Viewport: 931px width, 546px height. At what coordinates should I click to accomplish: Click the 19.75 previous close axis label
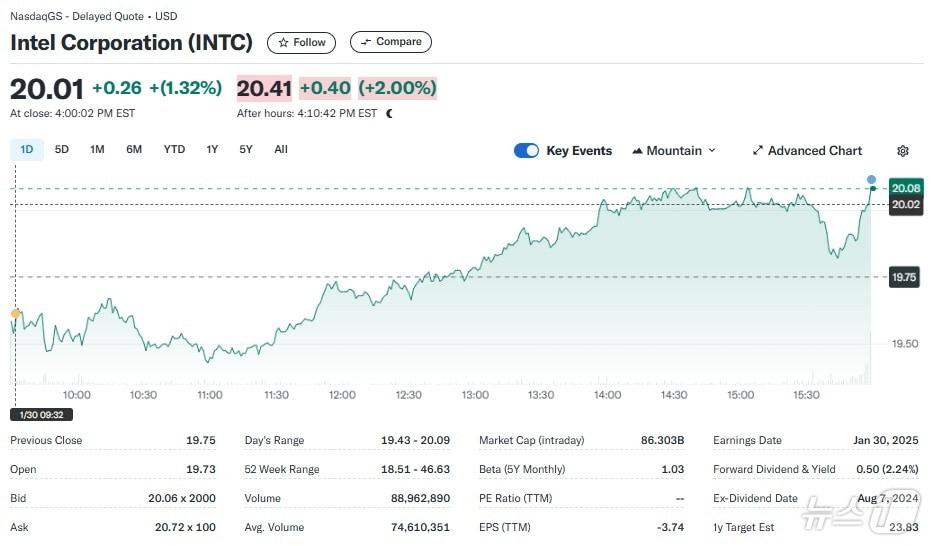[x=904, y=277]
